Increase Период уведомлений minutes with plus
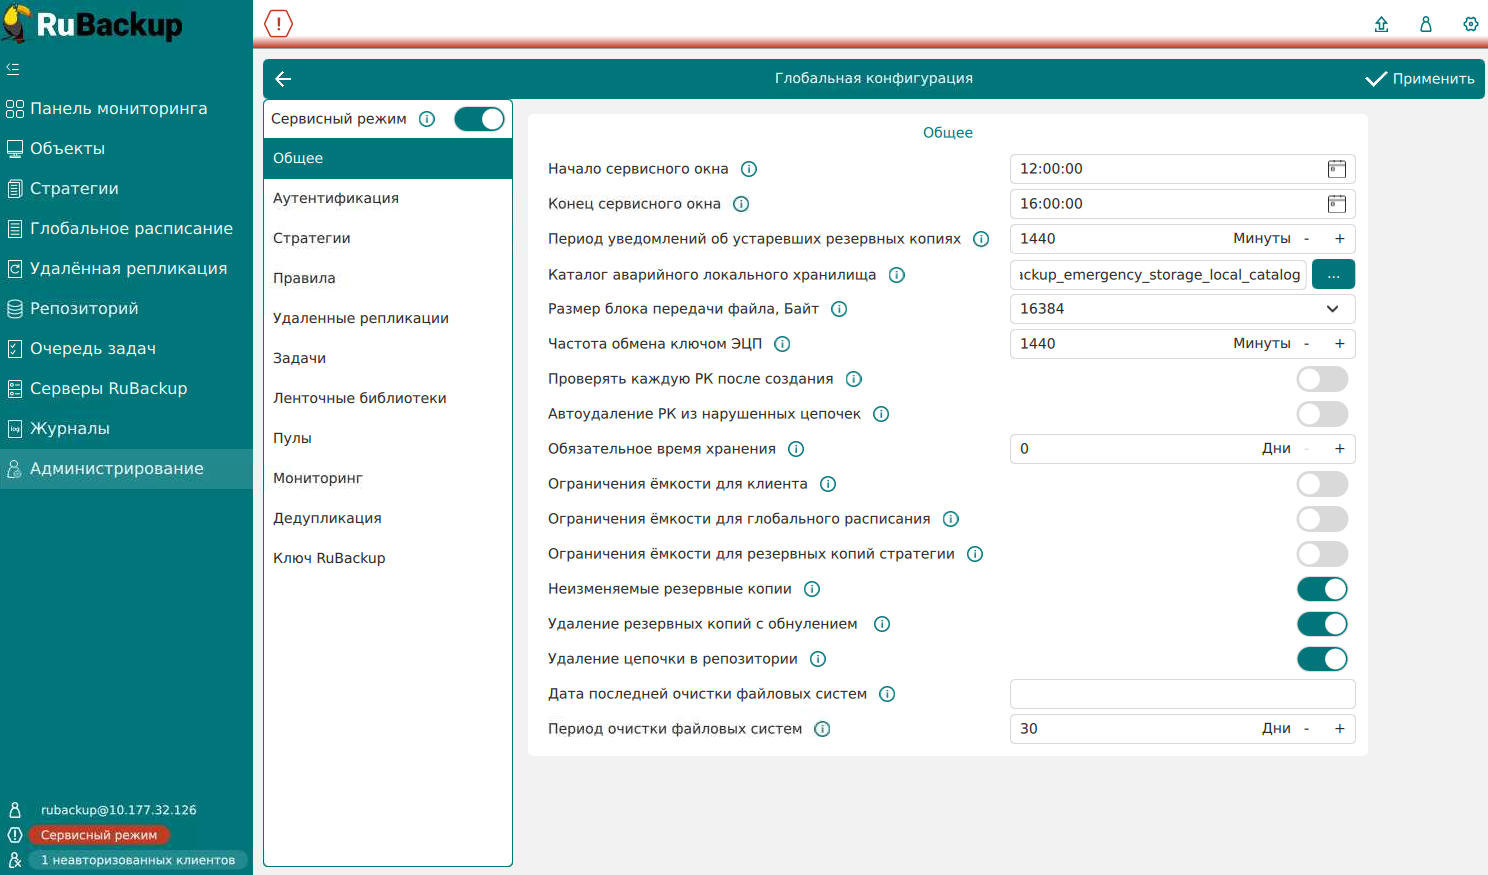This screenshot has width=1488, height=875. click(x=1340, y=239)
